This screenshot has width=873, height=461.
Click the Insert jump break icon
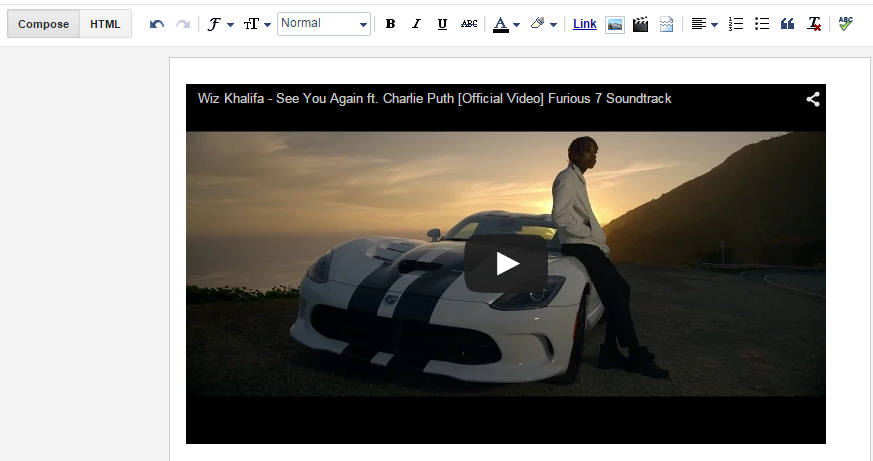(x=666, y=24)
